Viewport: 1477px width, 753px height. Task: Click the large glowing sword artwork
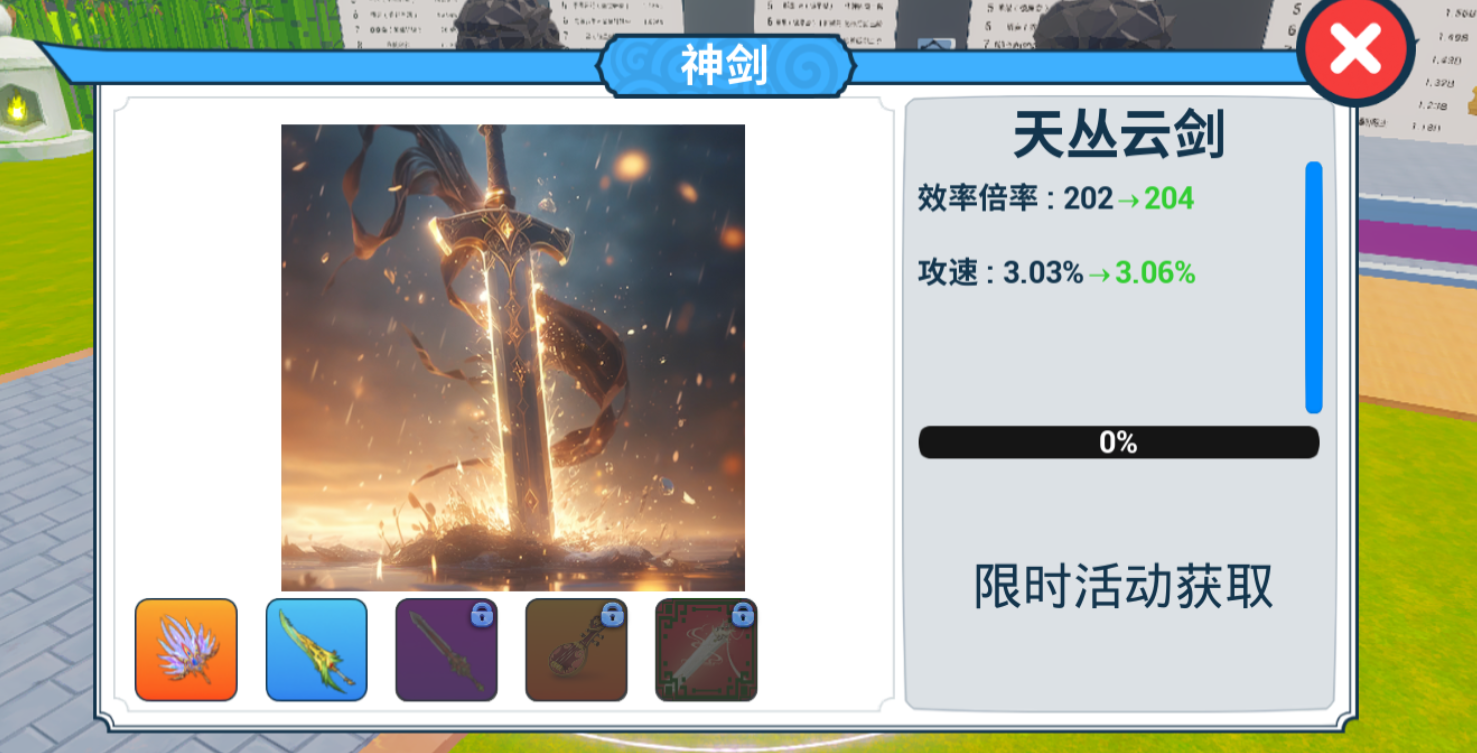[513, 358]
